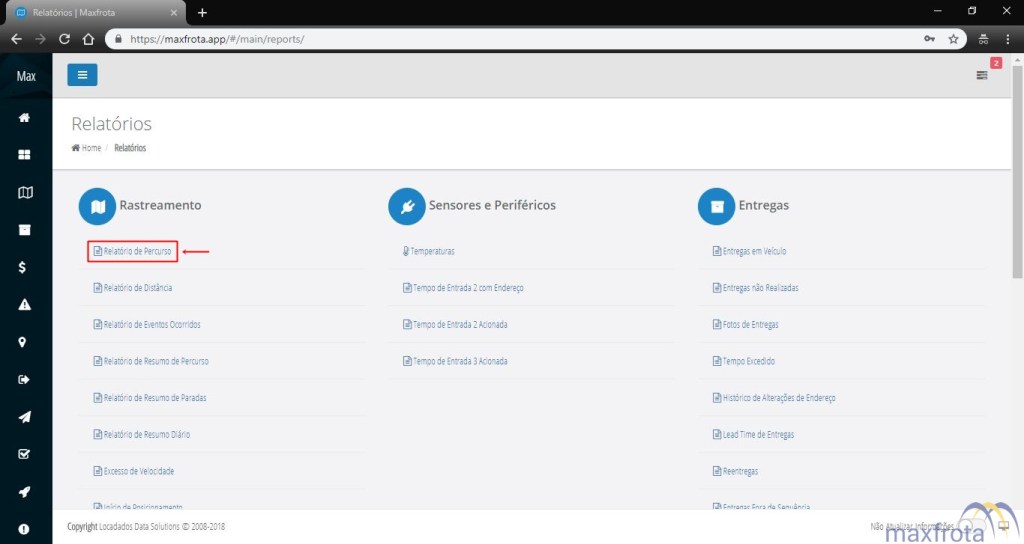Screen dimensions: 1024x544
Task: Select the dollar sign sidebar icon
Action: (25, 267)
